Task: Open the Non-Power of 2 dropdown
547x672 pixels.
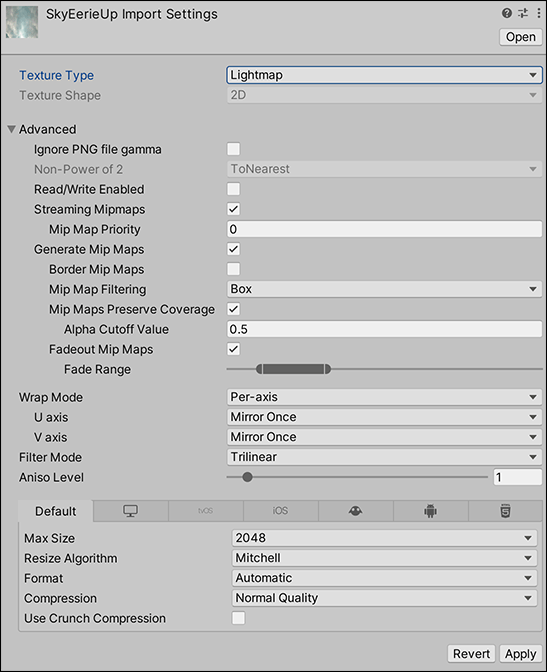Action: click(384, 169)
